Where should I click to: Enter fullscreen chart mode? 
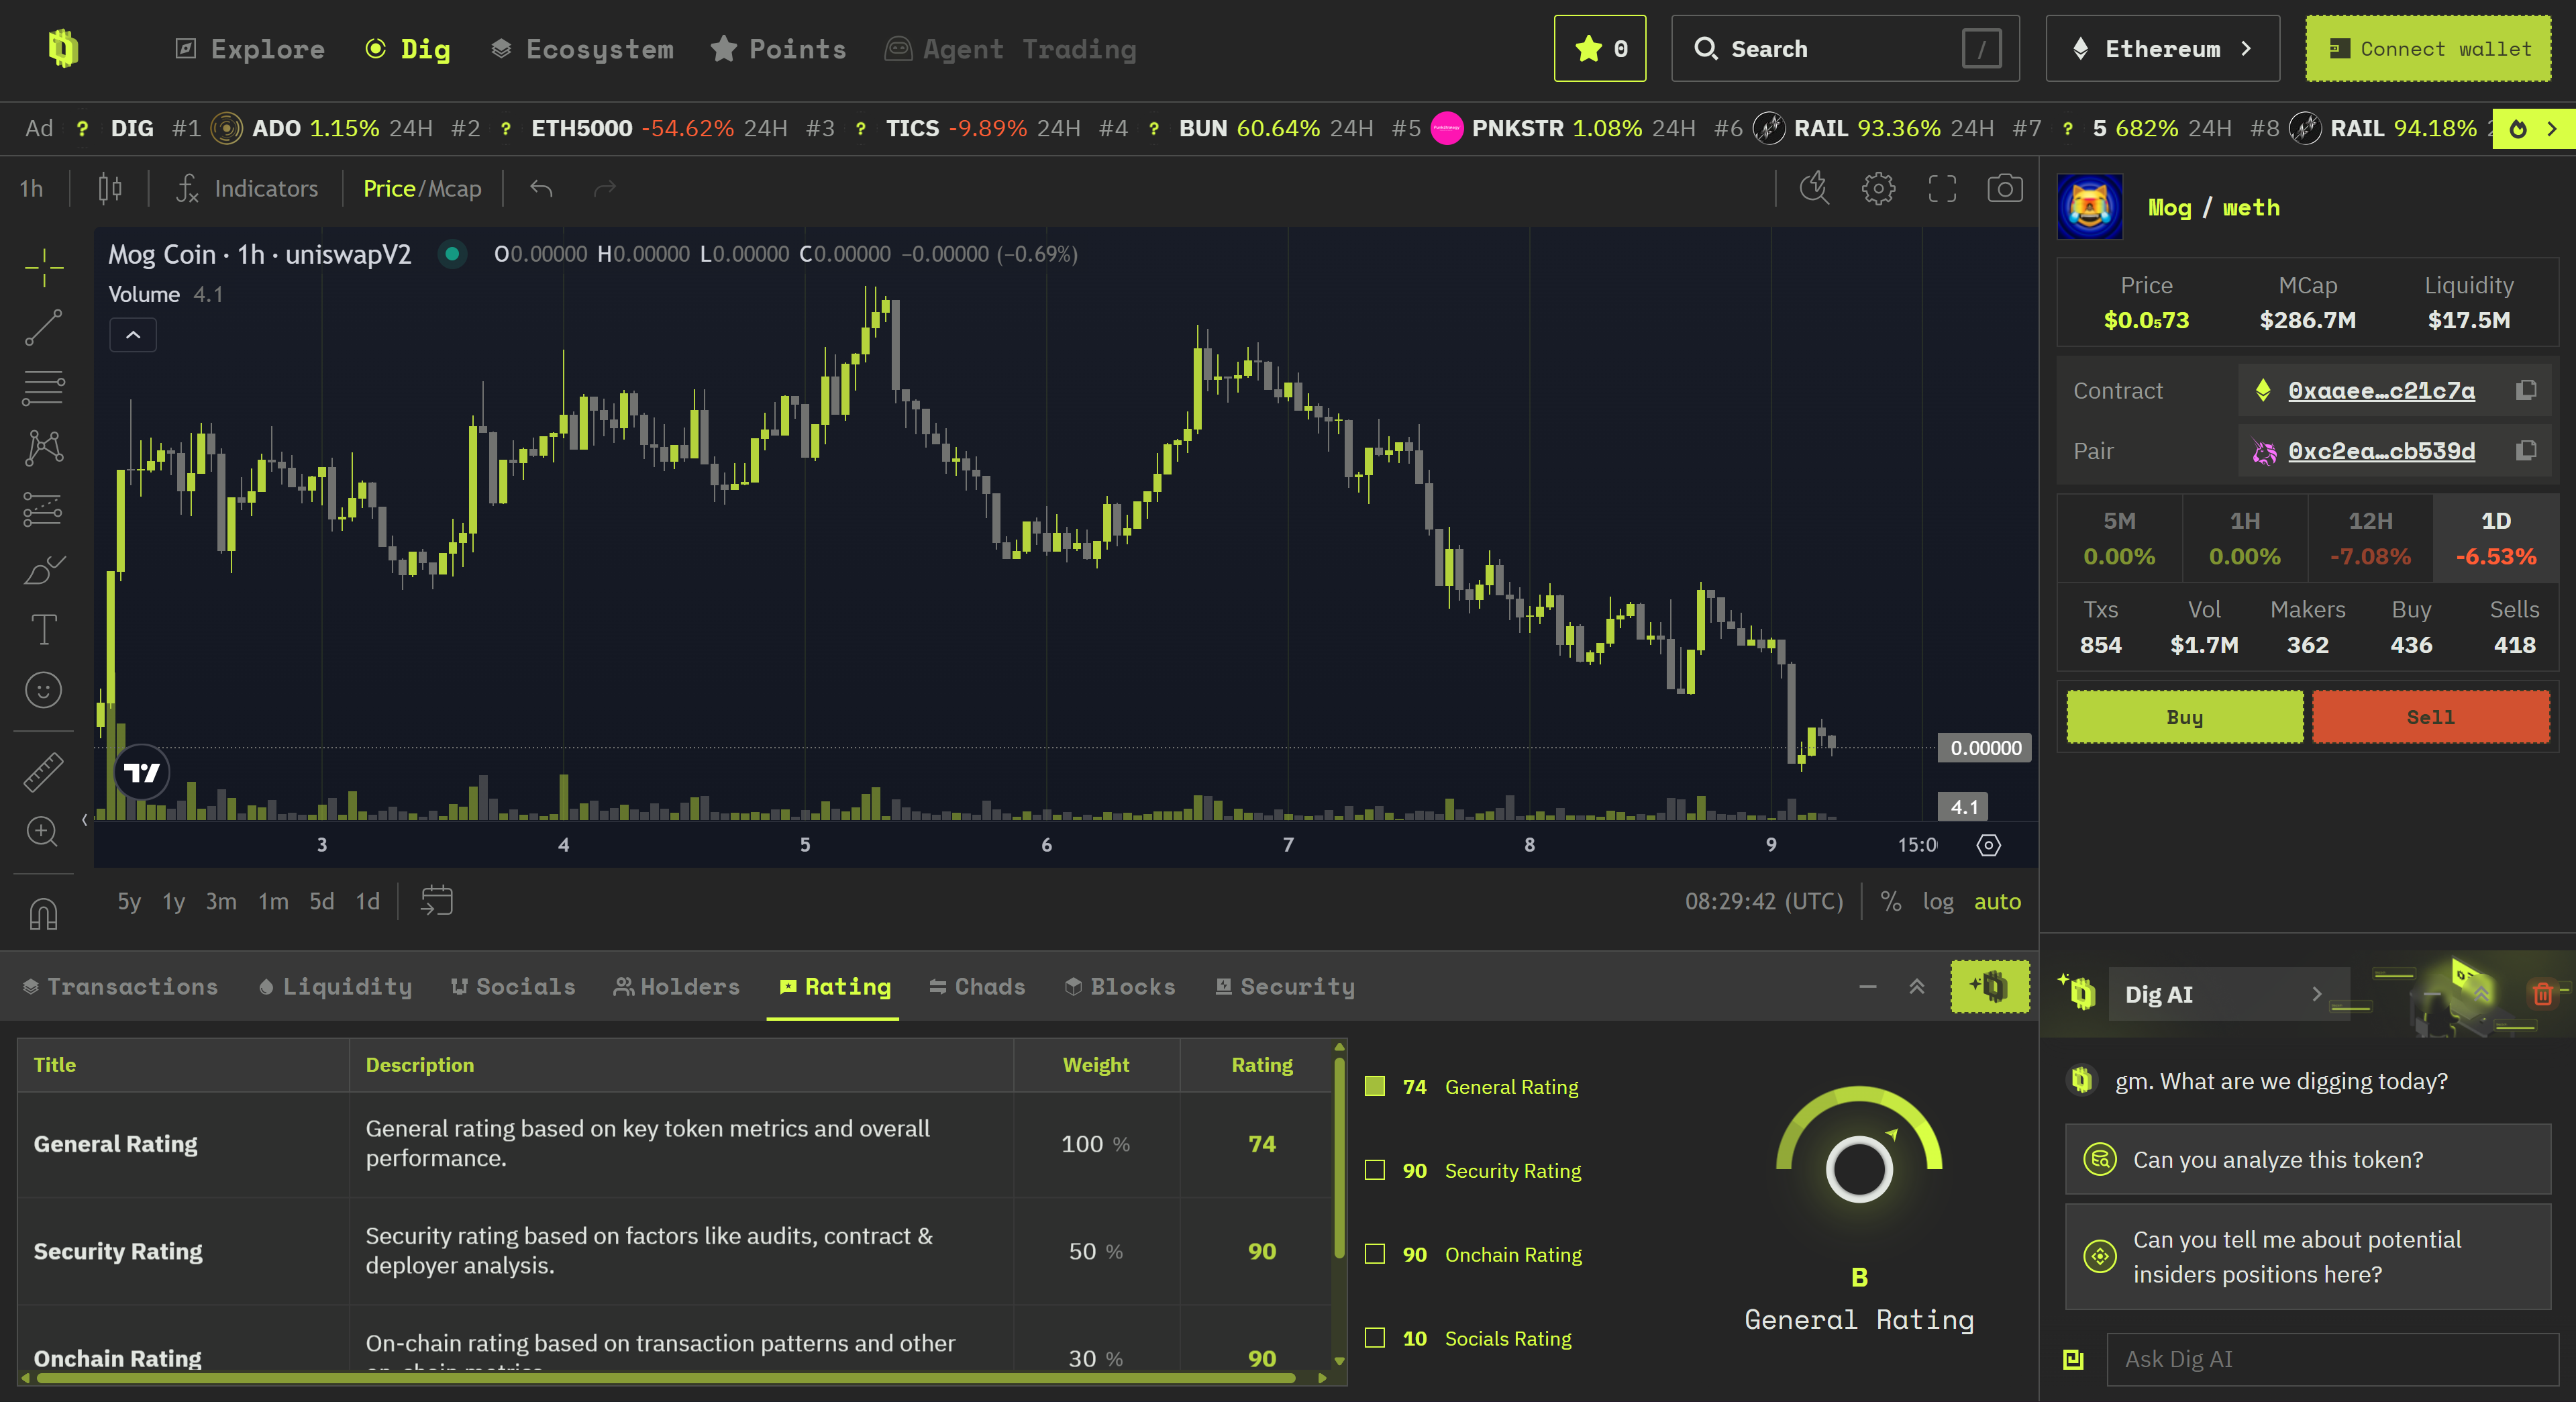pos(1941,188)
